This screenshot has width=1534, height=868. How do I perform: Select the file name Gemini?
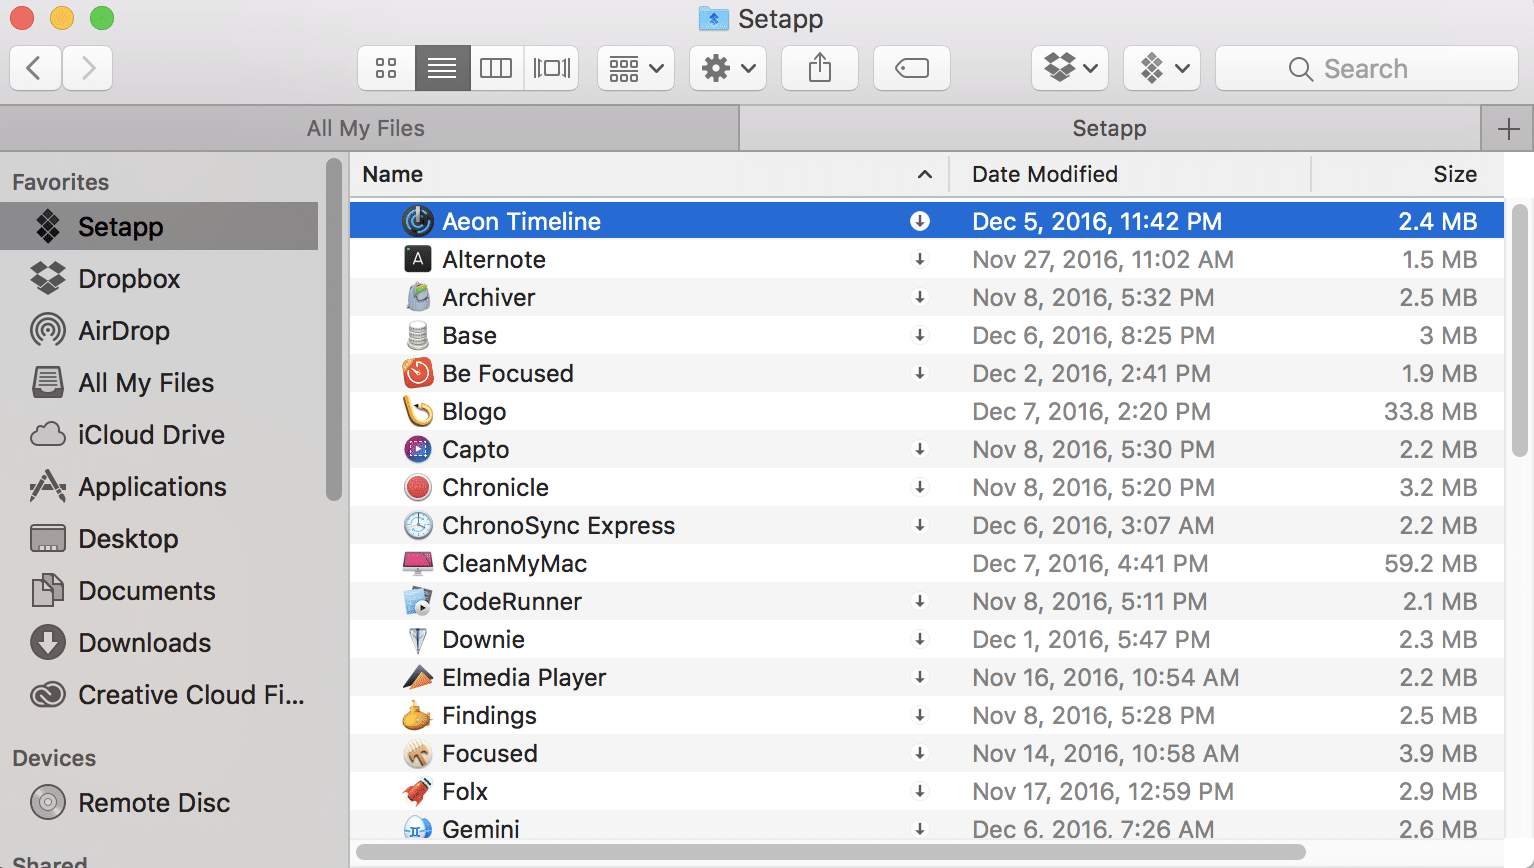click(481, 829)
